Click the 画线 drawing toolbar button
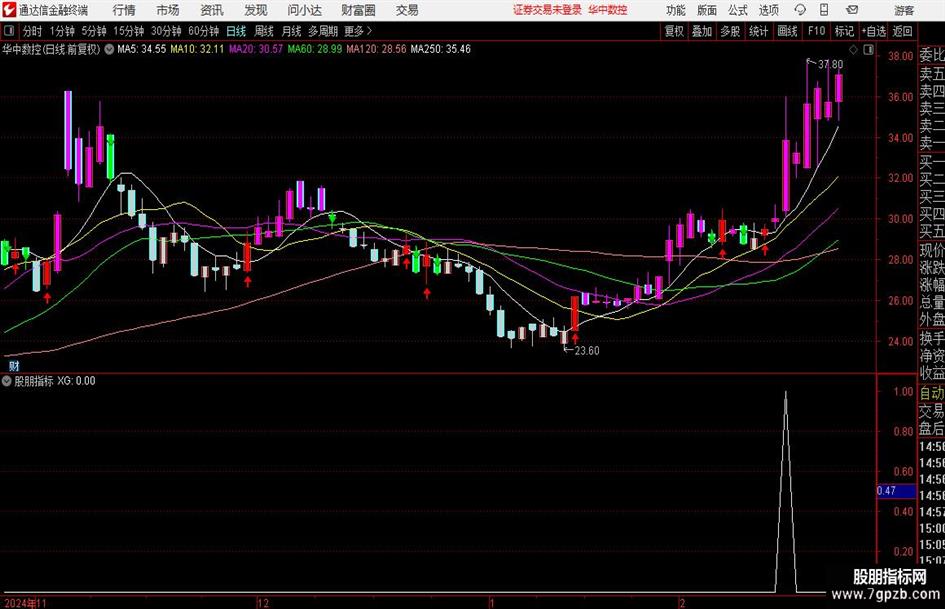The width and height of the screenshot is (945, 609). [x=787, y=31]
